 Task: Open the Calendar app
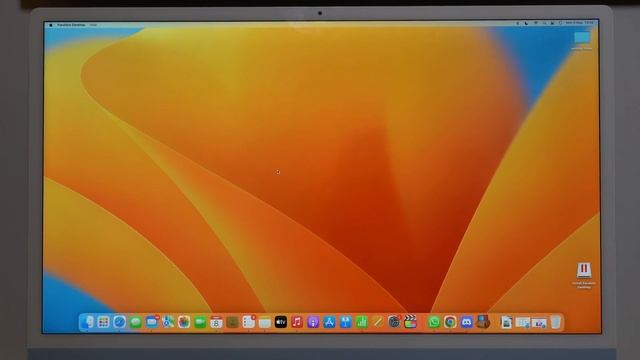point(216,322)
